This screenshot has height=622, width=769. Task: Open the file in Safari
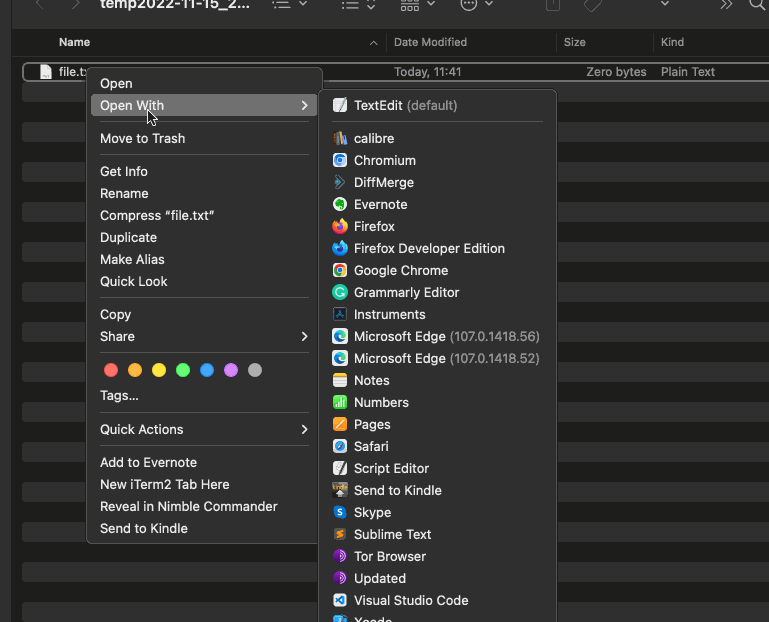click(437, 446)
